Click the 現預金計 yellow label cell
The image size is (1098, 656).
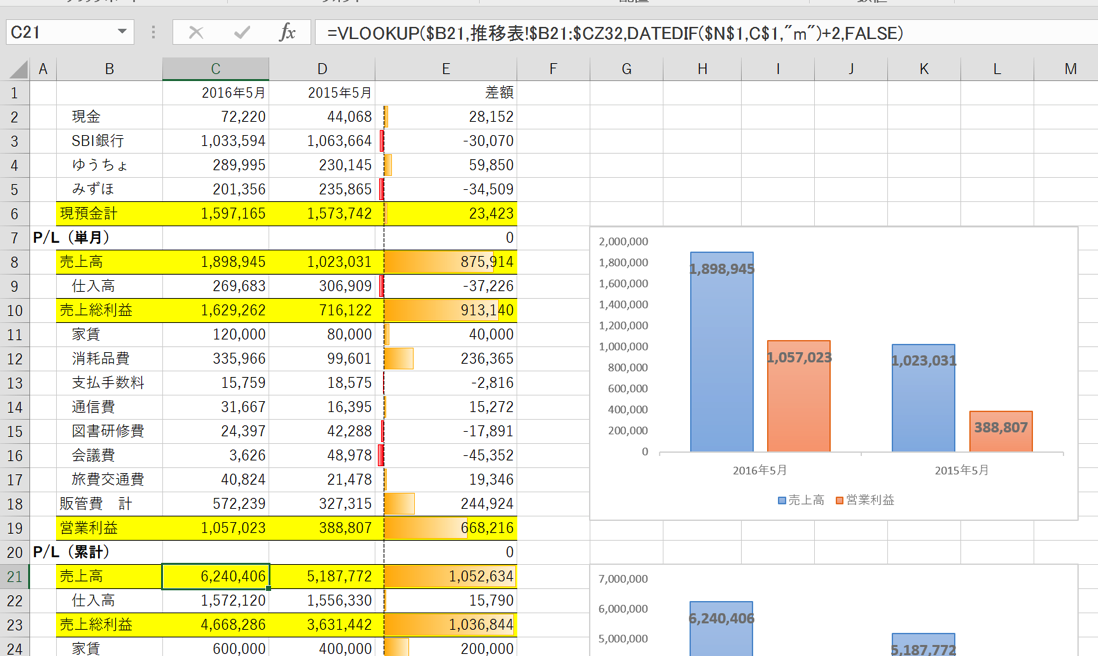pyautogui.click(x=109, y=214)
